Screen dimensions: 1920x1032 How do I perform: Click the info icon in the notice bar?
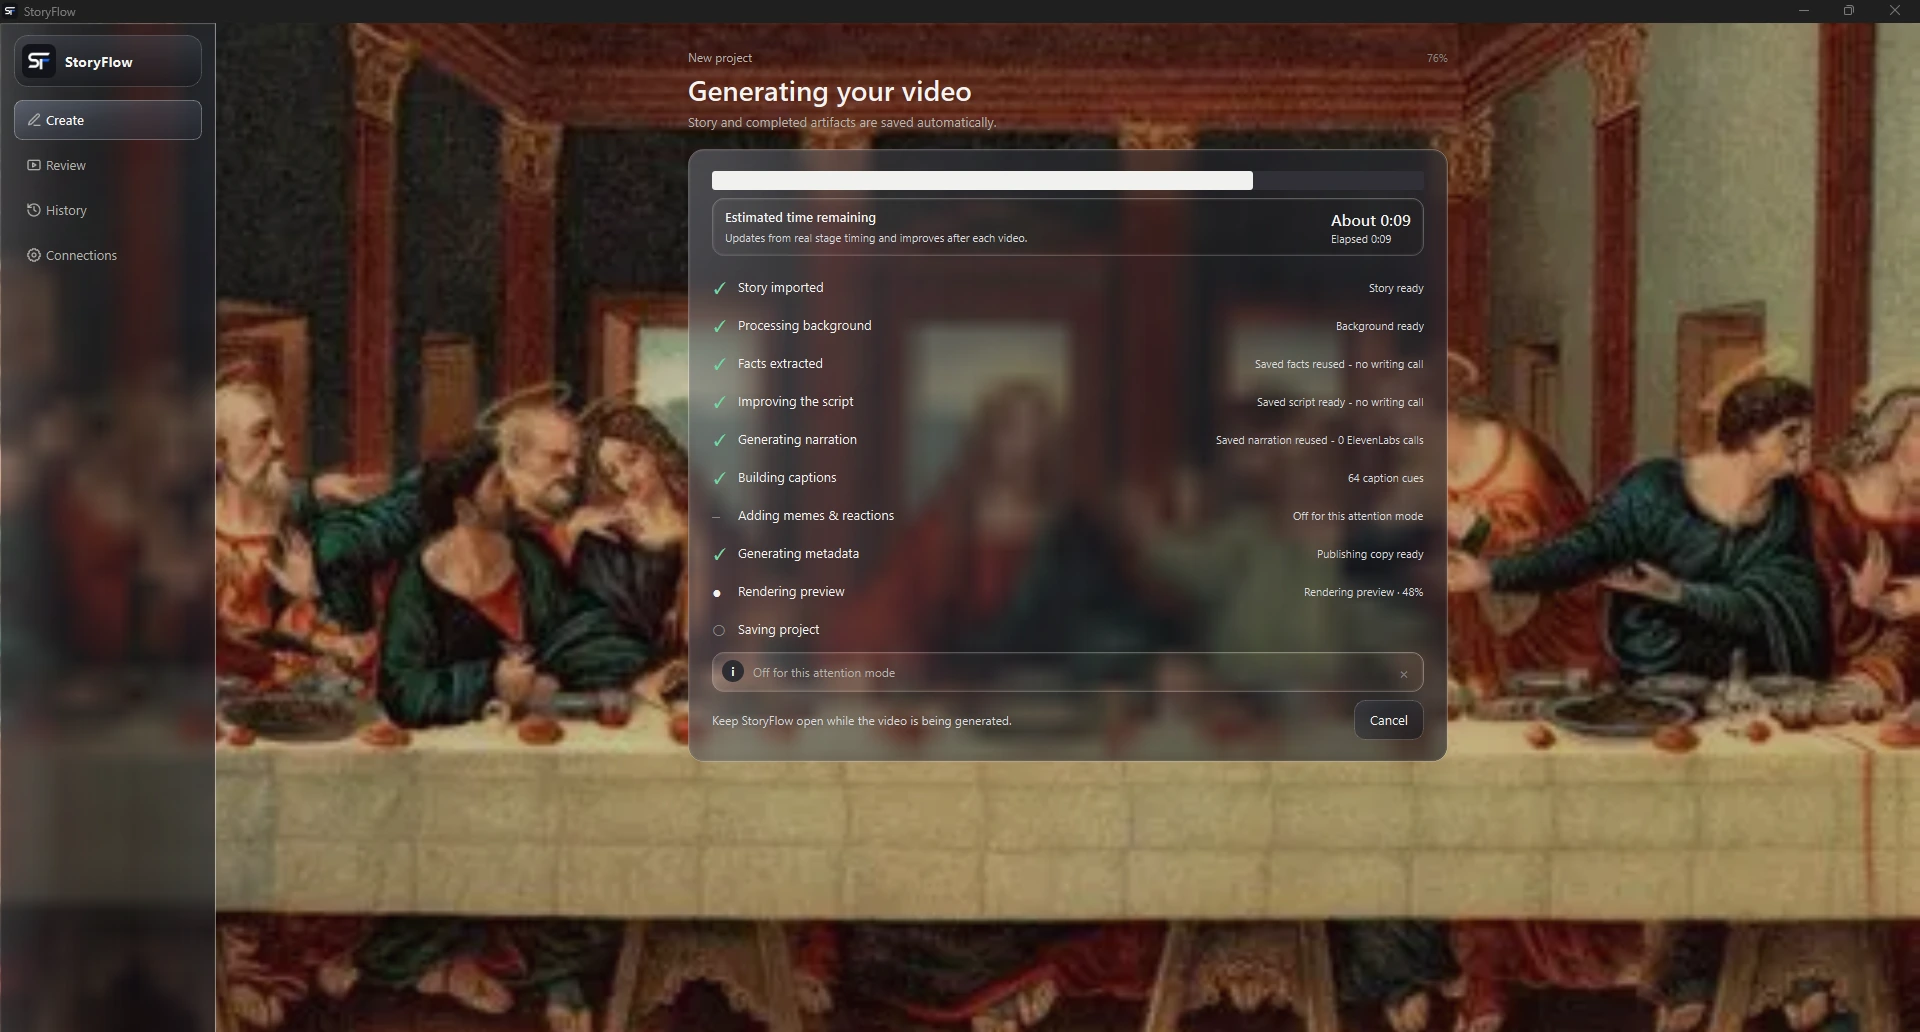[733, 672]
